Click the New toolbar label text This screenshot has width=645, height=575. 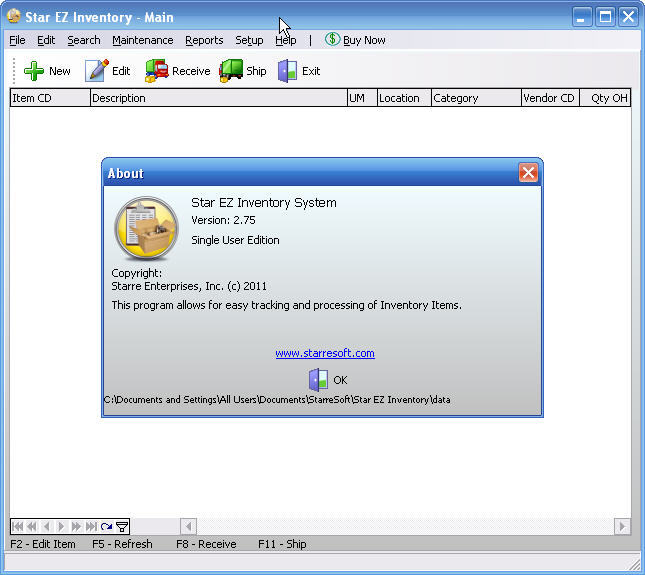pos(60,71)
